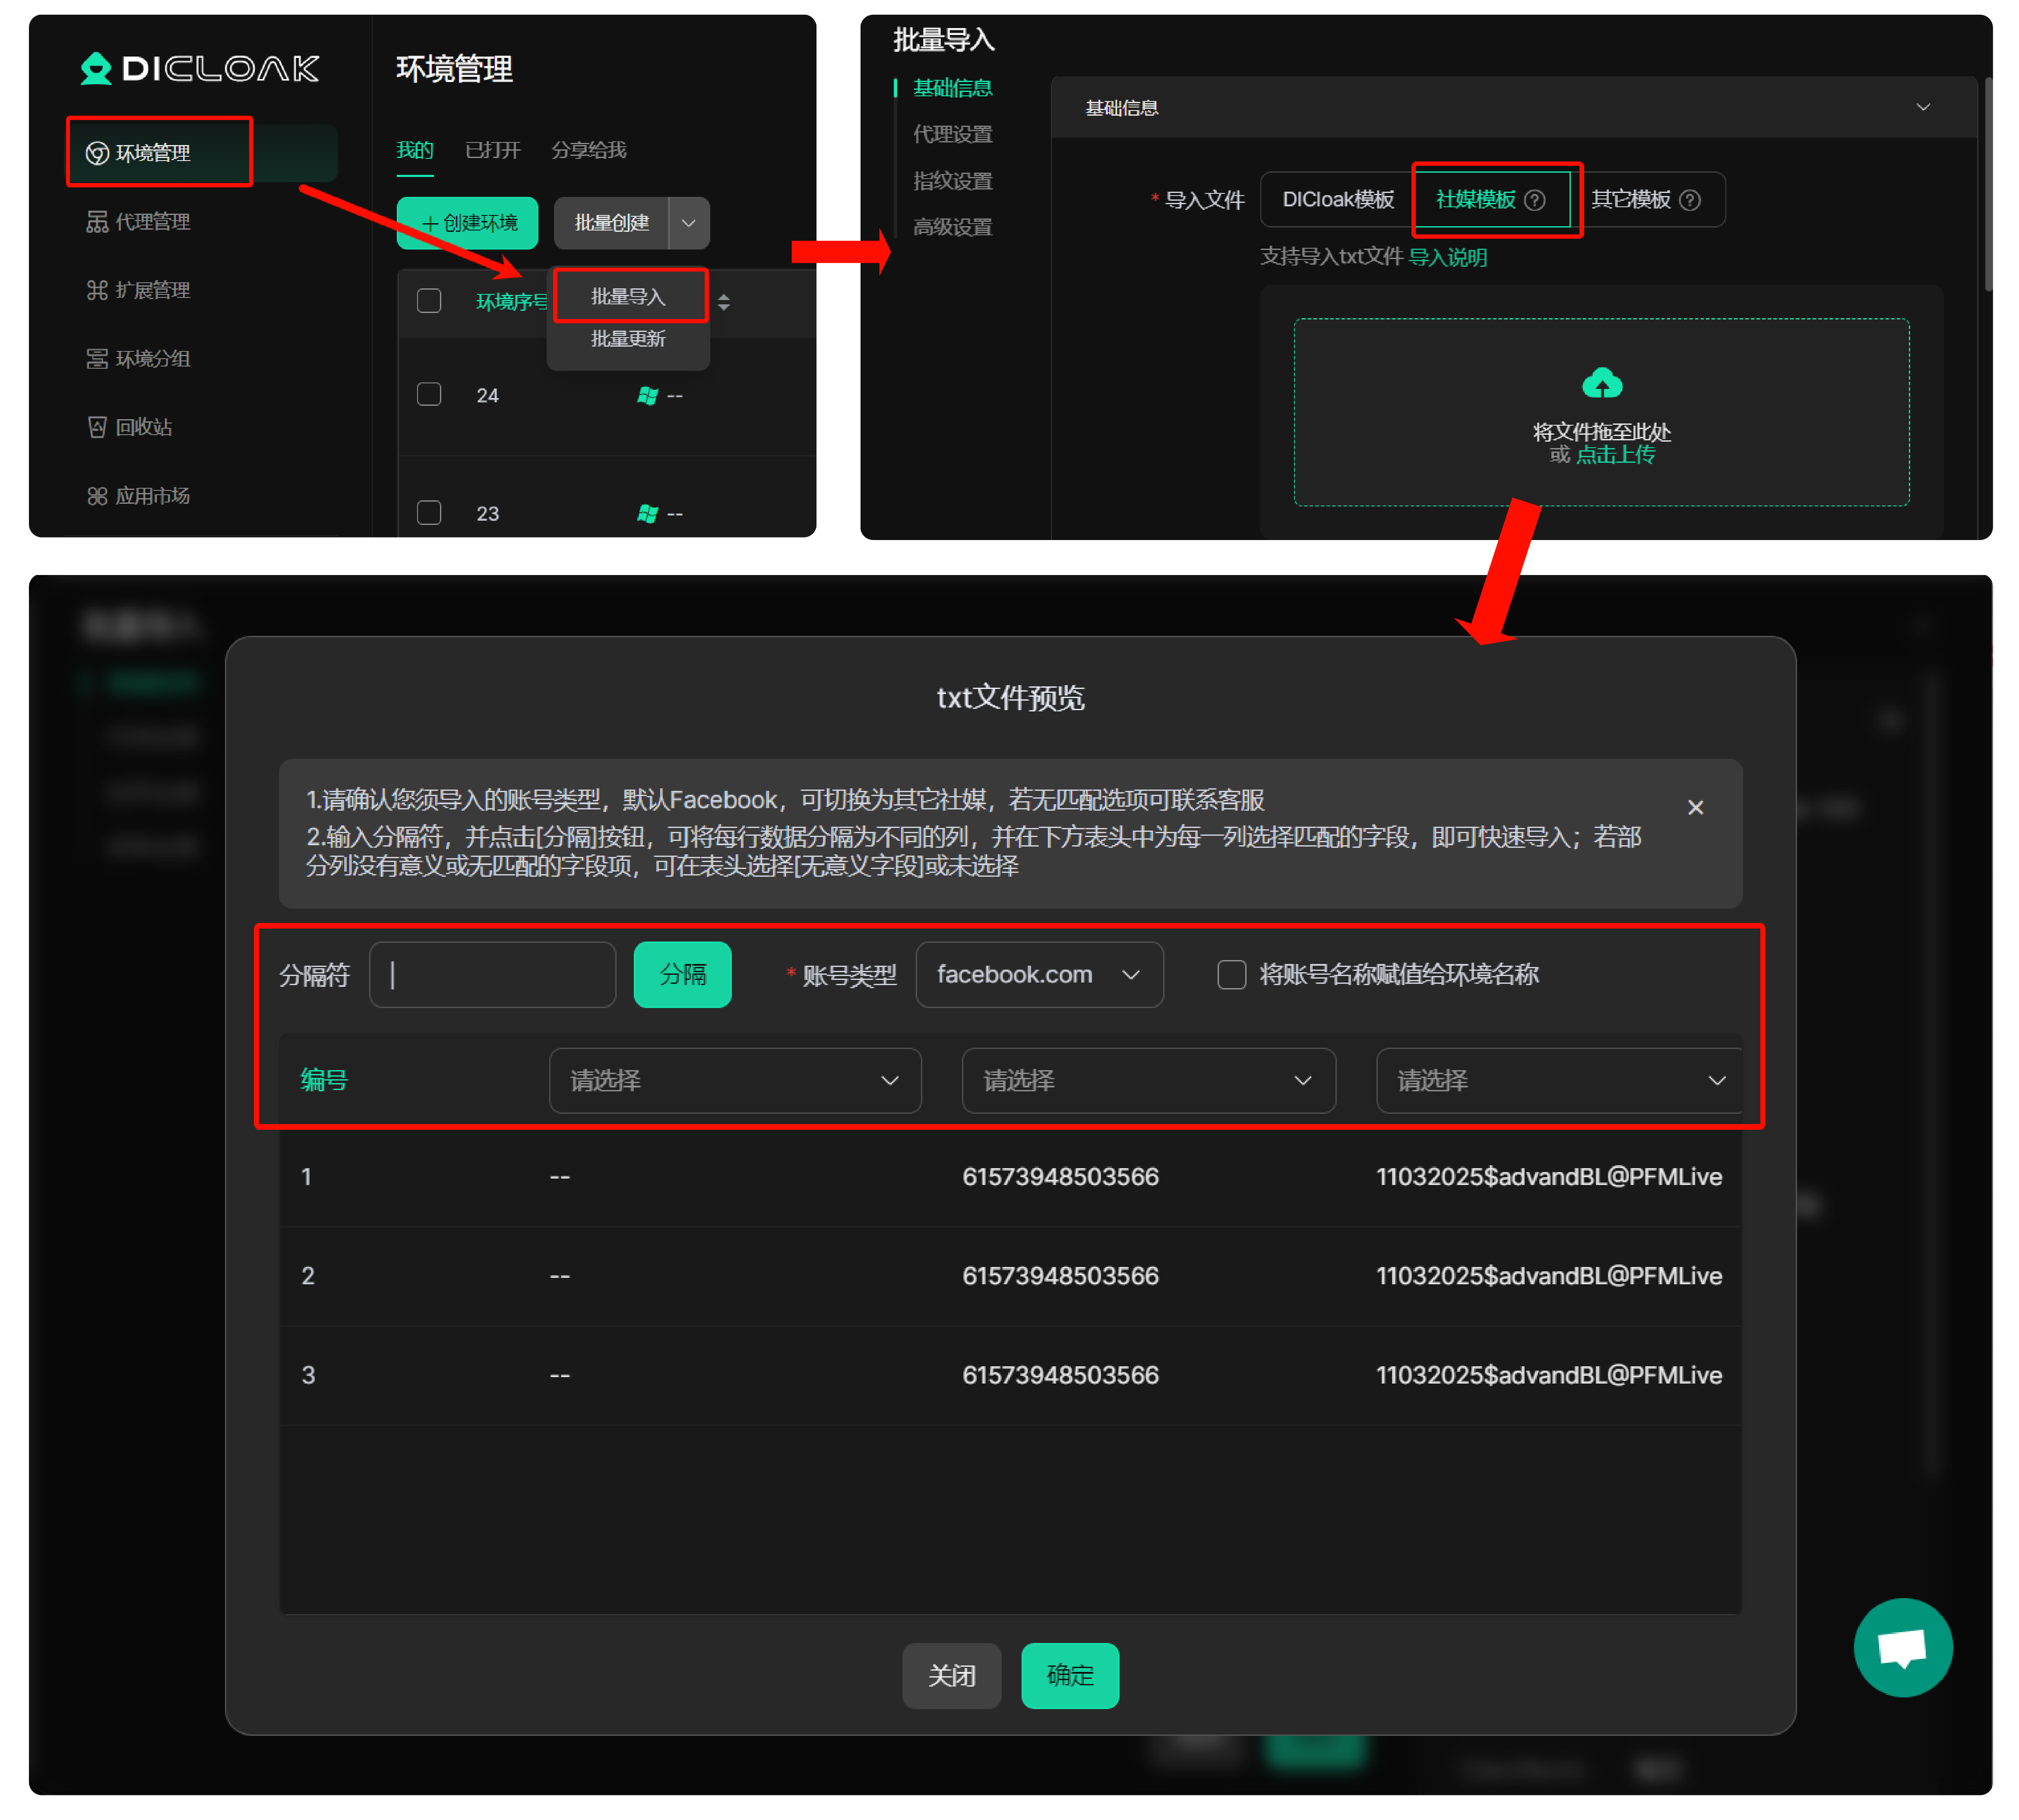Screen dimensions: 2019x1820
Task: Click the cloud upload icon
Action: (1602, 383)
